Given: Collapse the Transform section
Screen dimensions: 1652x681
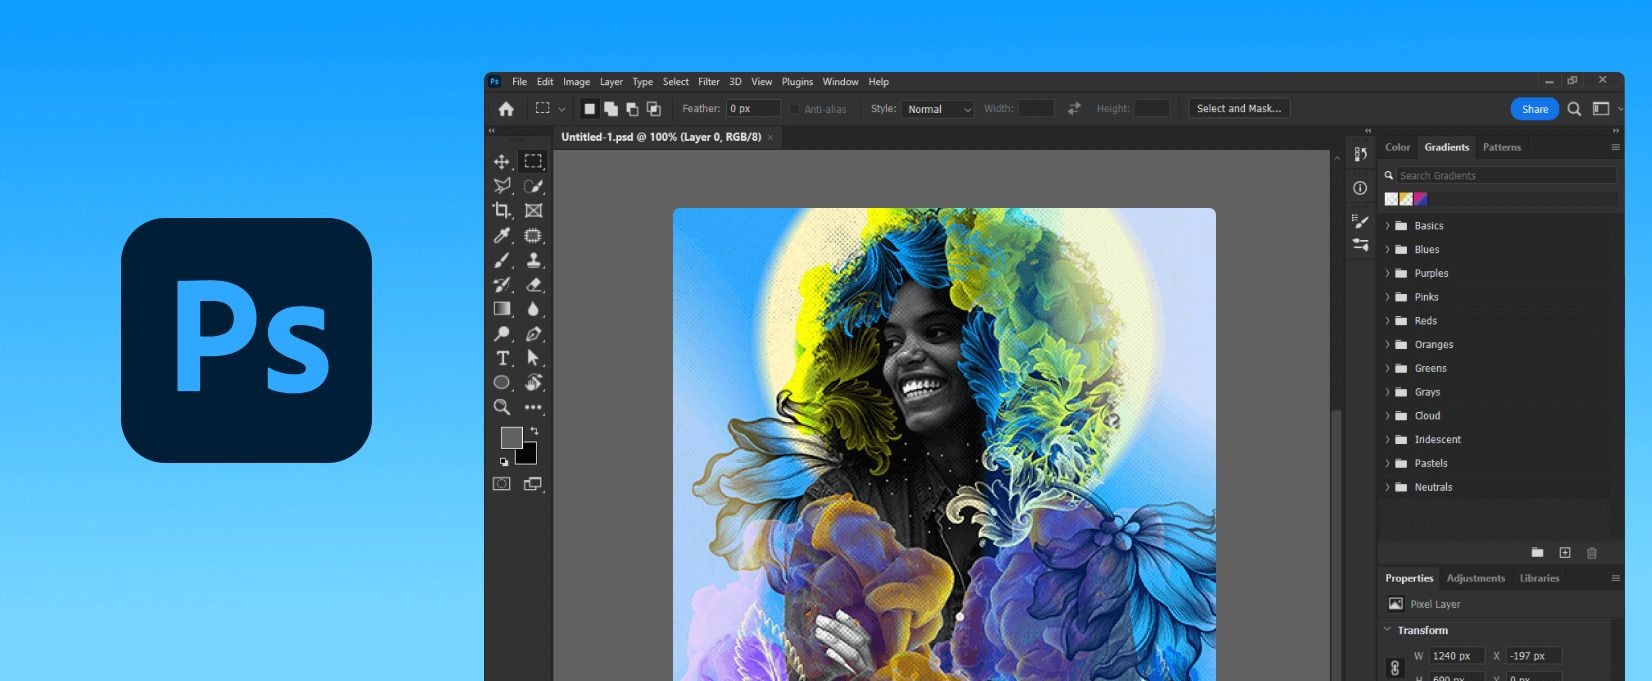Looking at the screenshot, I should tap(1387, 630).
